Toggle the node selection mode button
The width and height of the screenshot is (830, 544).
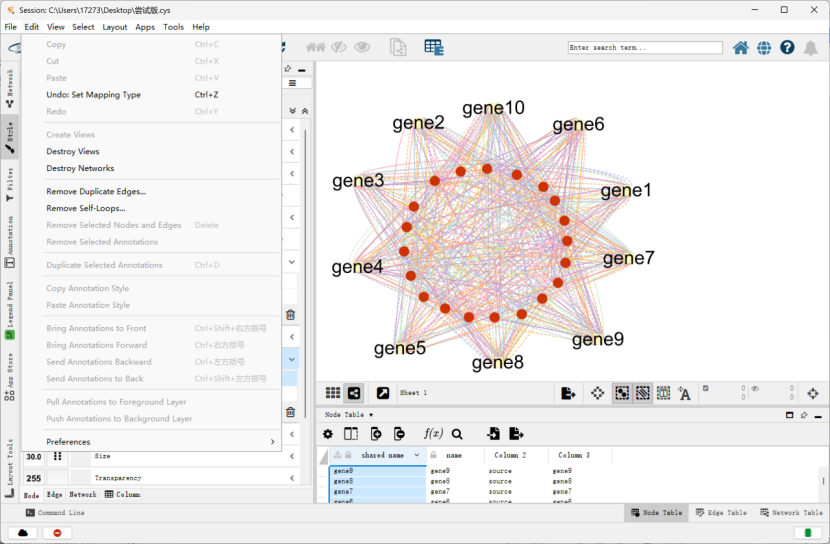pos(622,393)
